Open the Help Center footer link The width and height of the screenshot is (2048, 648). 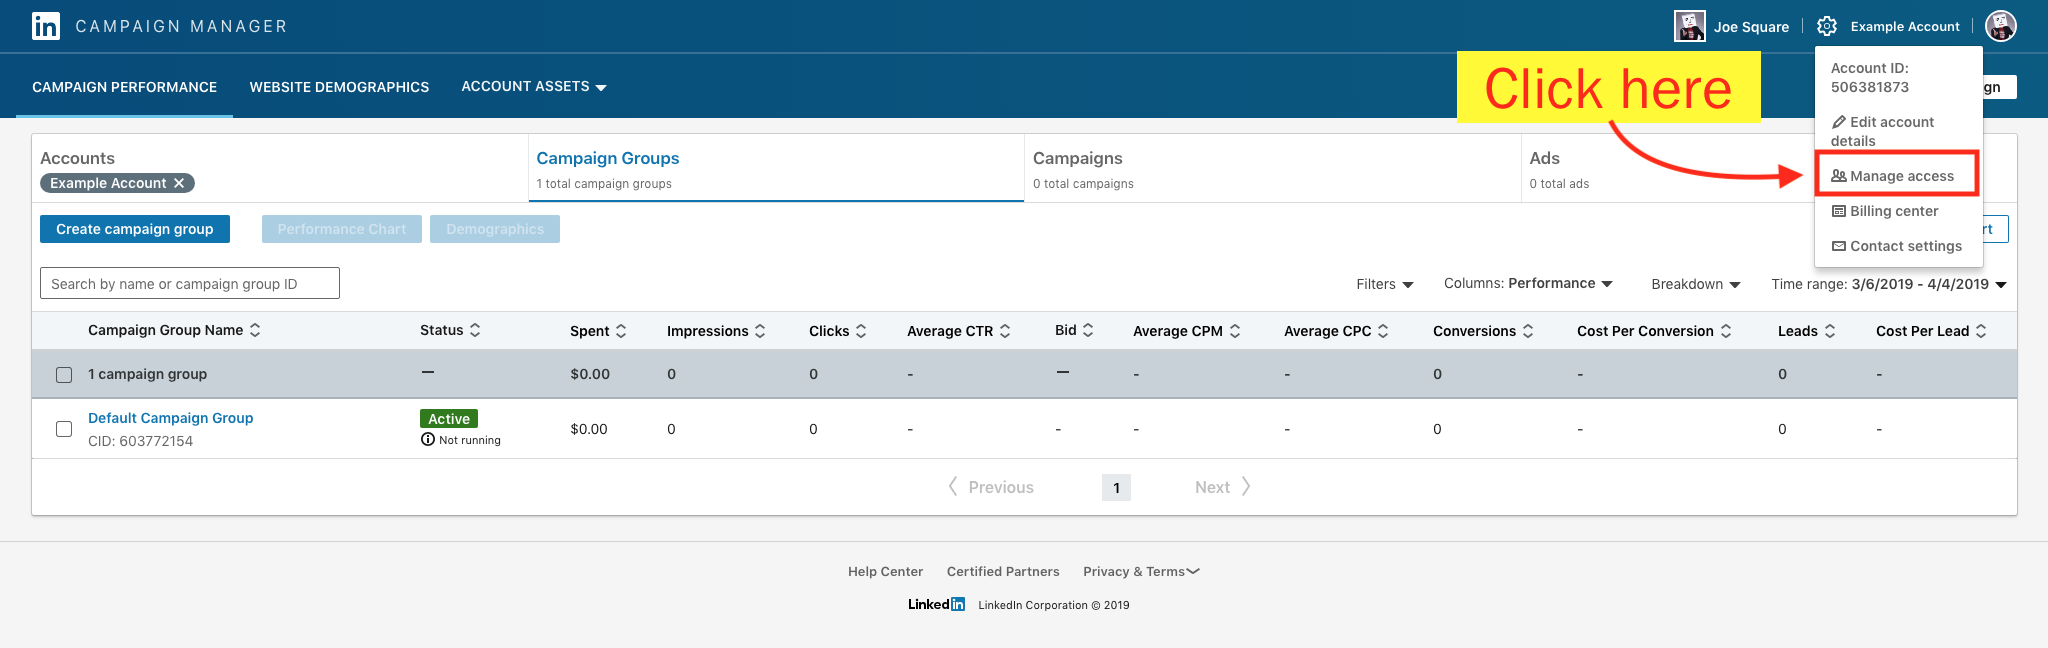(x=885, y=572)
